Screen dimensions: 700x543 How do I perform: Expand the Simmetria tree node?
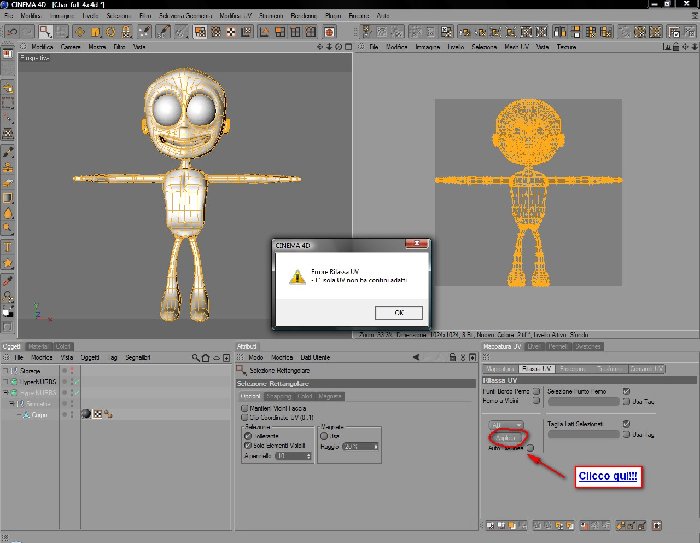tap(12, 404)
